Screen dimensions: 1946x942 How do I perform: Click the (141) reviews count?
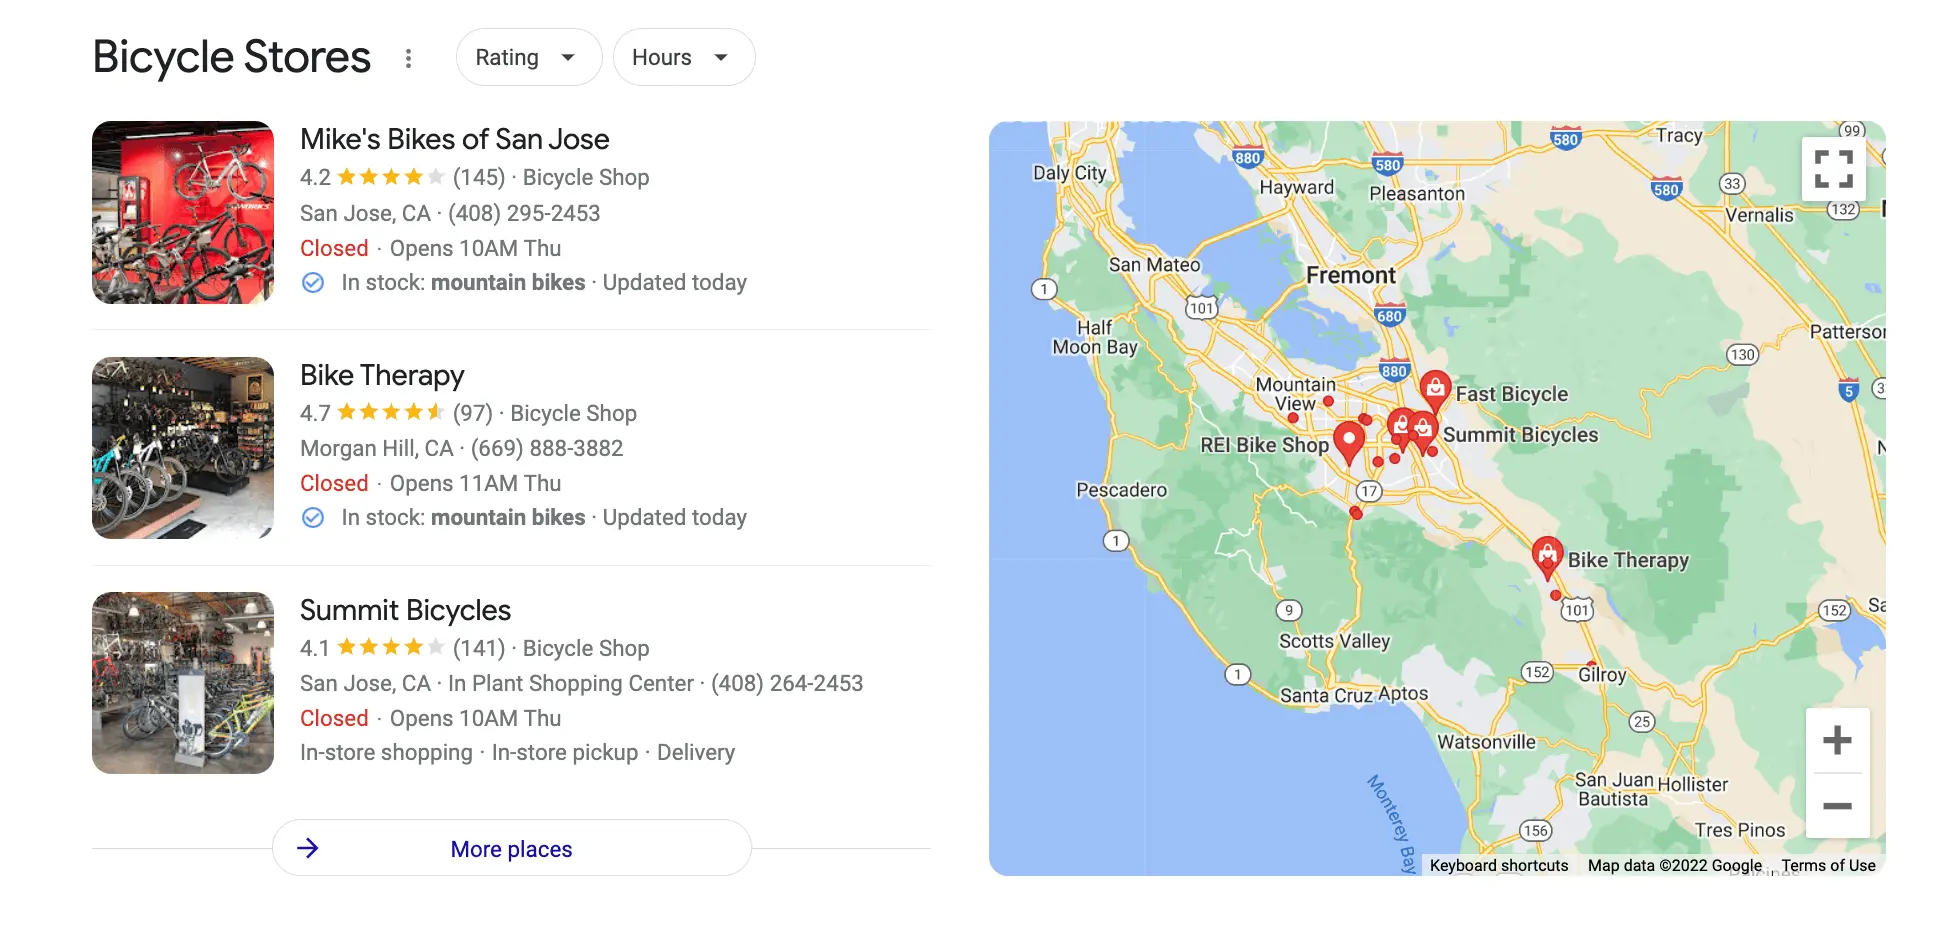479,648
